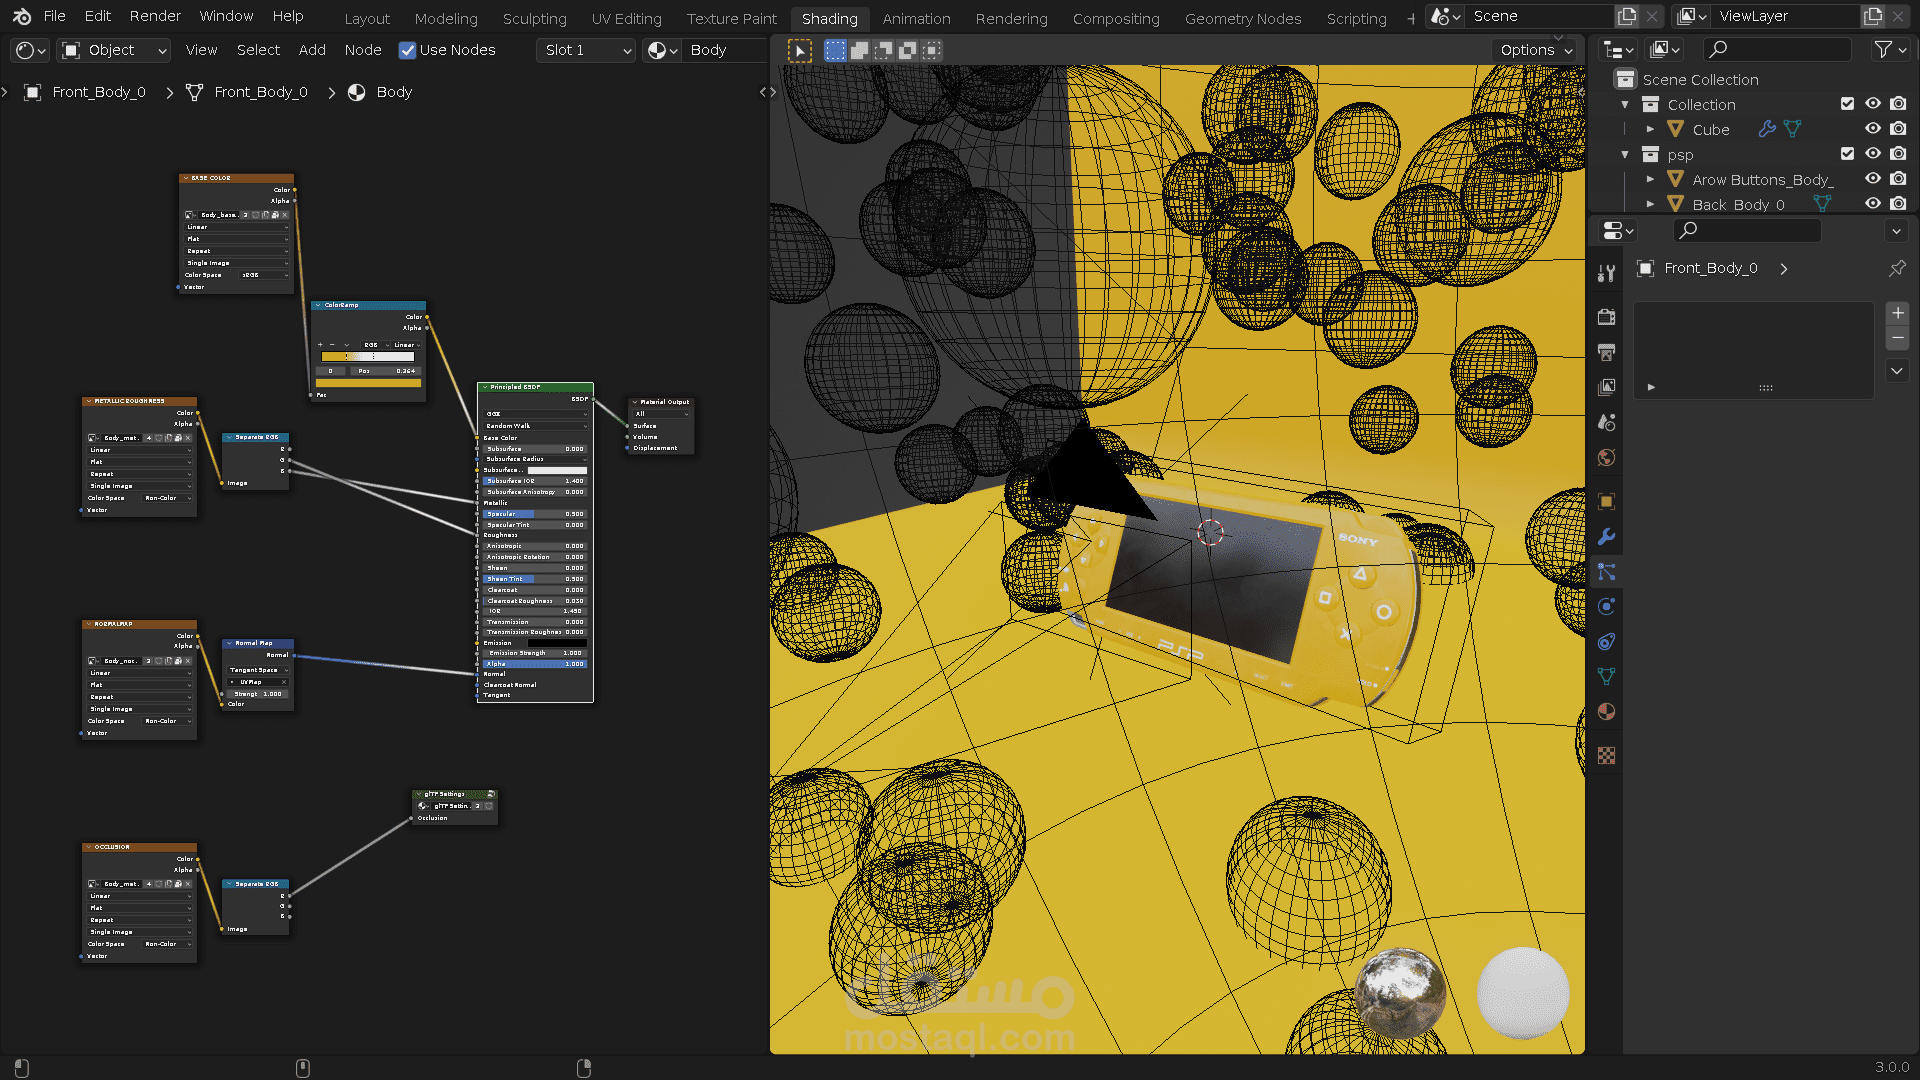Exclude the psp collection via checkbox

1847,154
